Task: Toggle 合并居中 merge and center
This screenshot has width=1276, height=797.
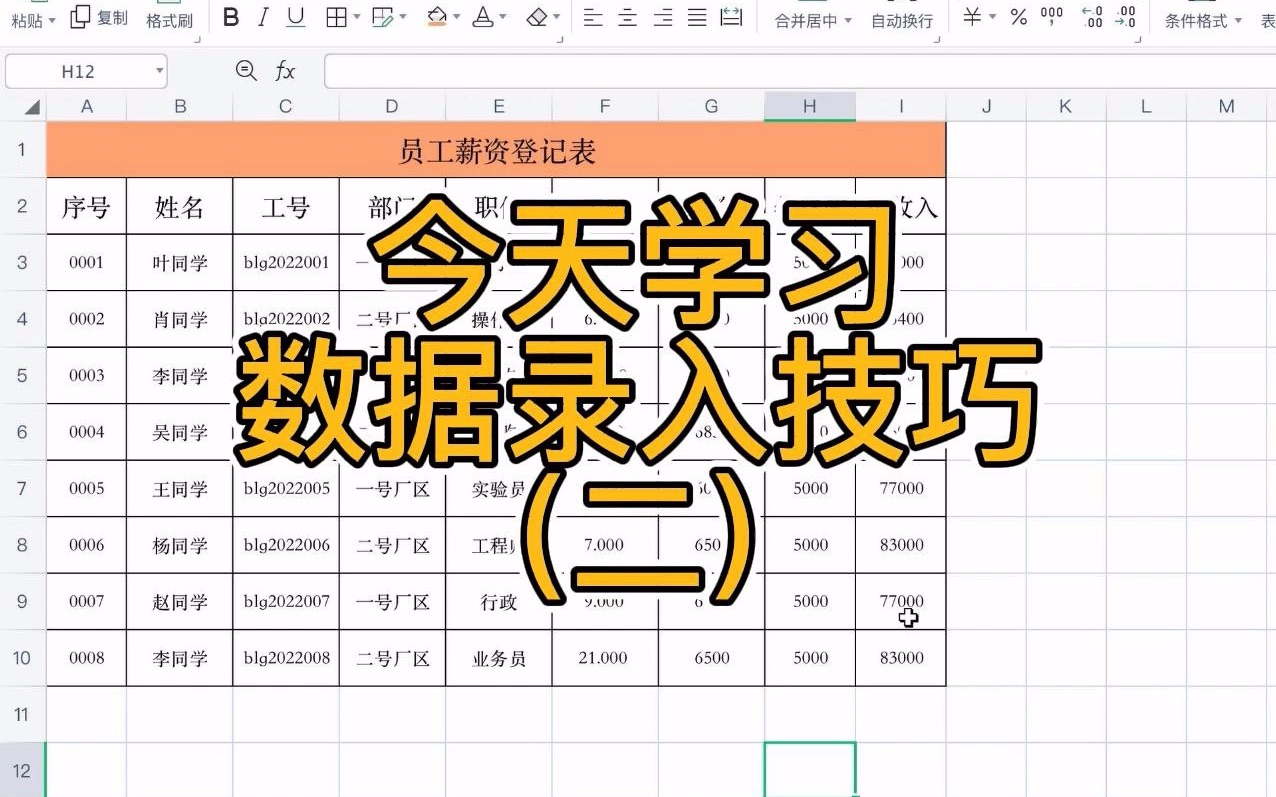Action: click(806, 17)
